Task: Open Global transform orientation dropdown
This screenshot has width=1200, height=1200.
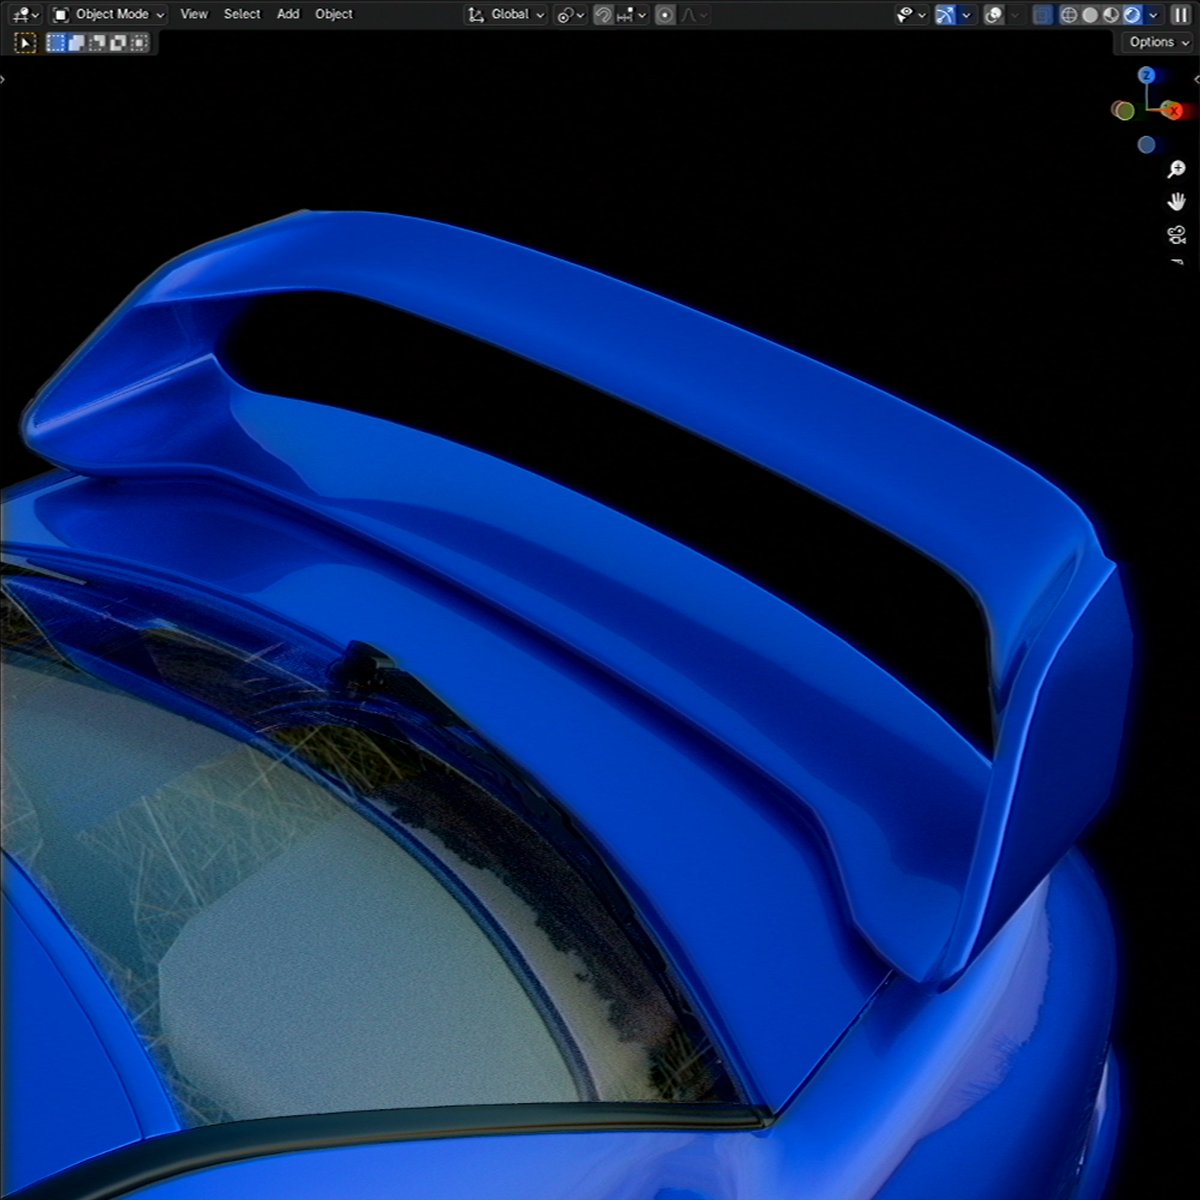Action: pyautogui.click(x=506, y=14)
